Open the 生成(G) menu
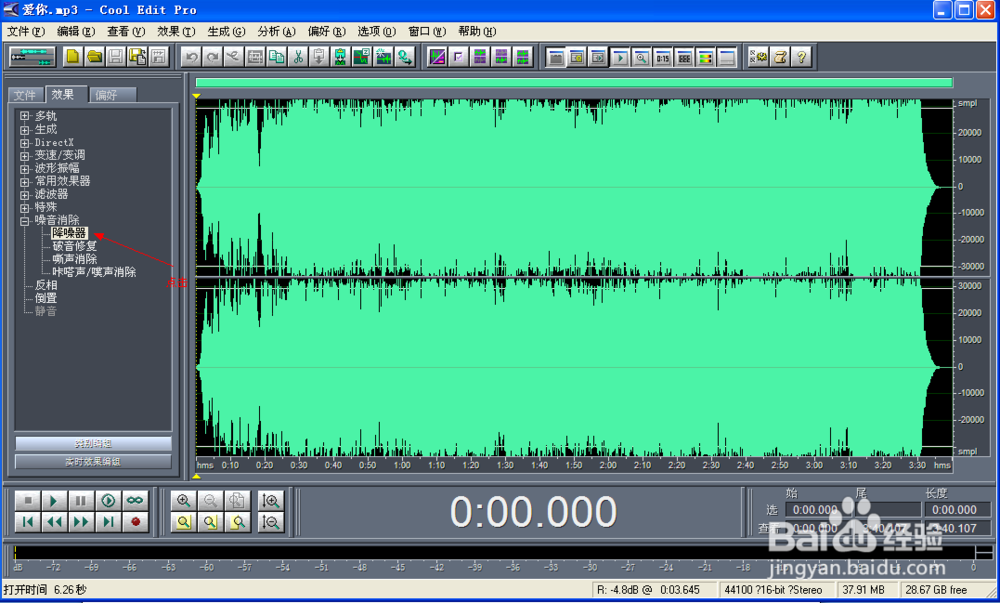The height and width of the screenshot is (603, 1000). click(x=226, y=31)
